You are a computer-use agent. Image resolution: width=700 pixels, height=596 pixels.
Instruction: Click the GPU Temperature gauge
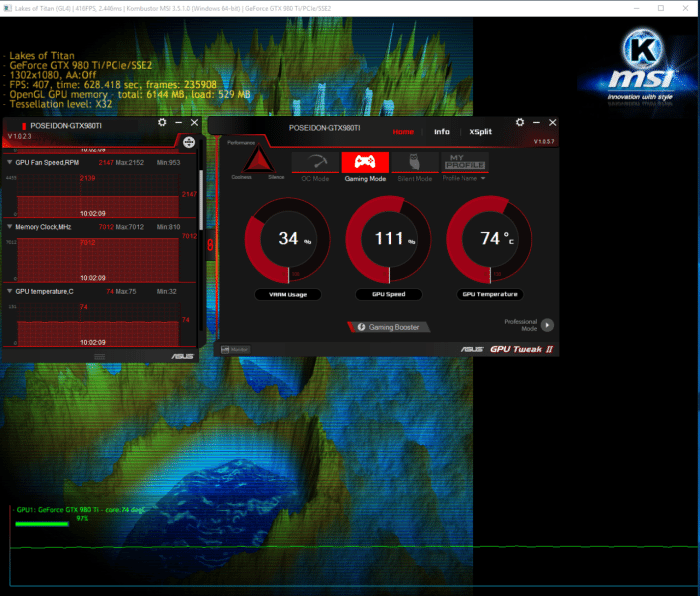point(490,240)
